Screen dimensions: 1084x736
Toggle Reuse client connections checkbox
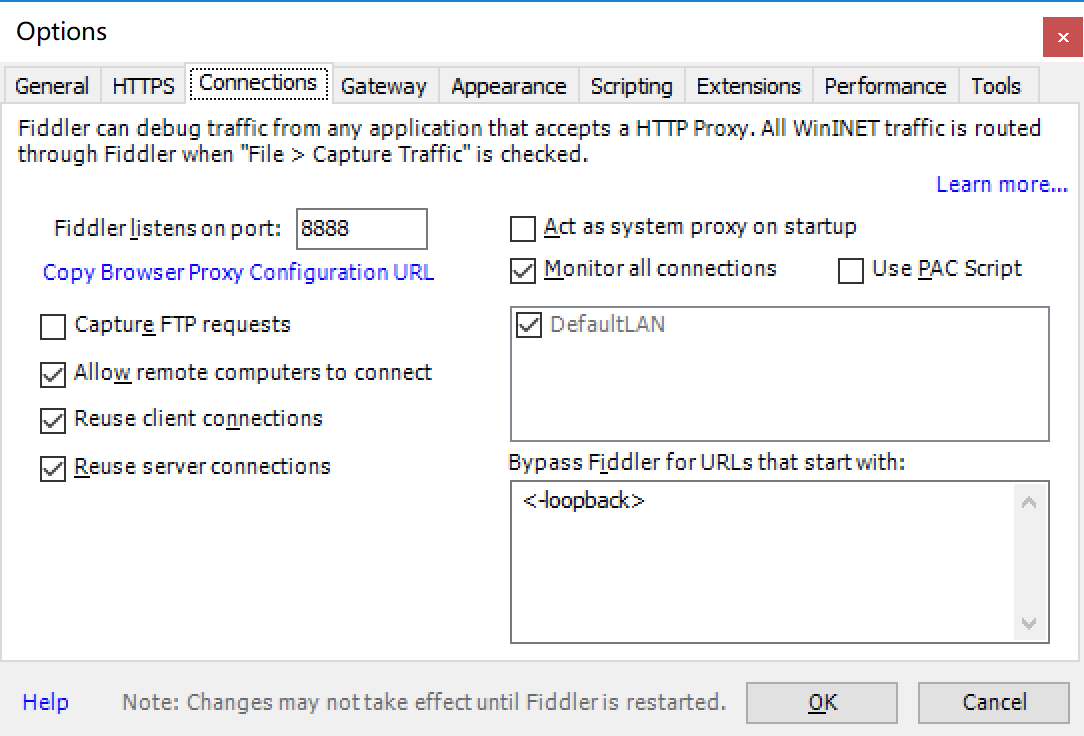coord(53,420)
